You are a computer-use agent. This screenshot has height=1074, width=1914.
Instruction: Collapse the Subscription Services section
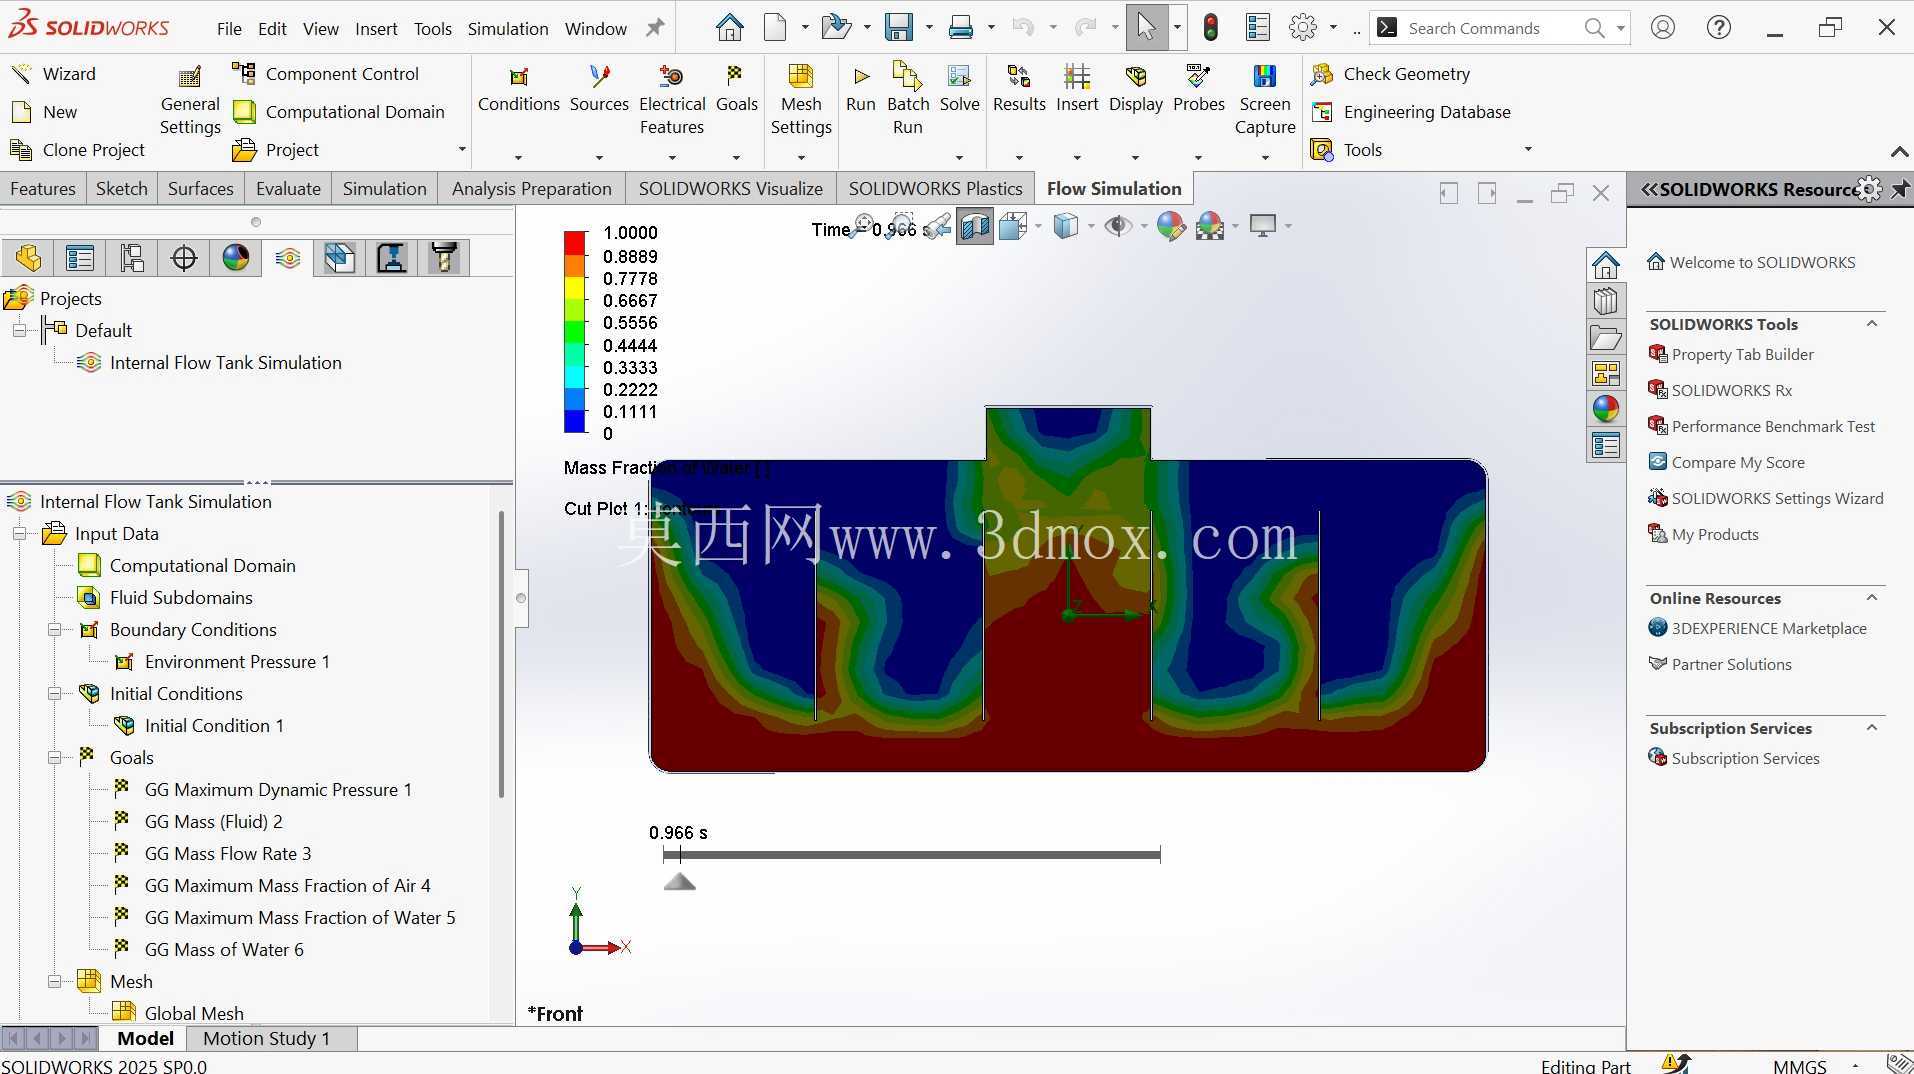[1872, 728]
